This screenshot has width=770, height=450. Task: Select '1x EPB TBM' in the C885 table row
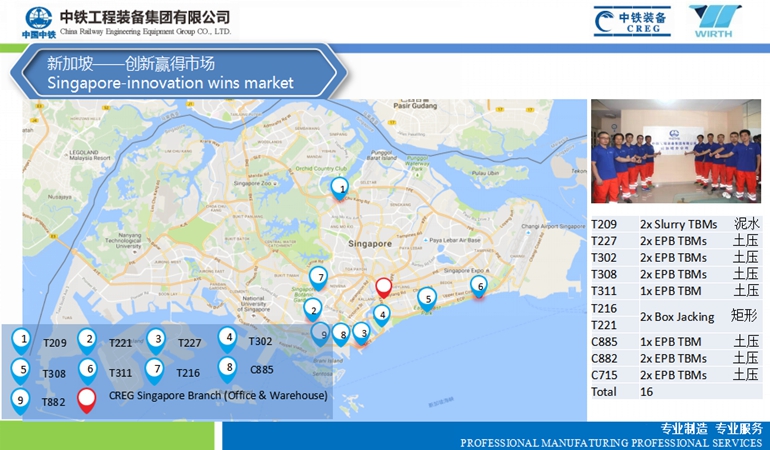[x=671, y=341]
